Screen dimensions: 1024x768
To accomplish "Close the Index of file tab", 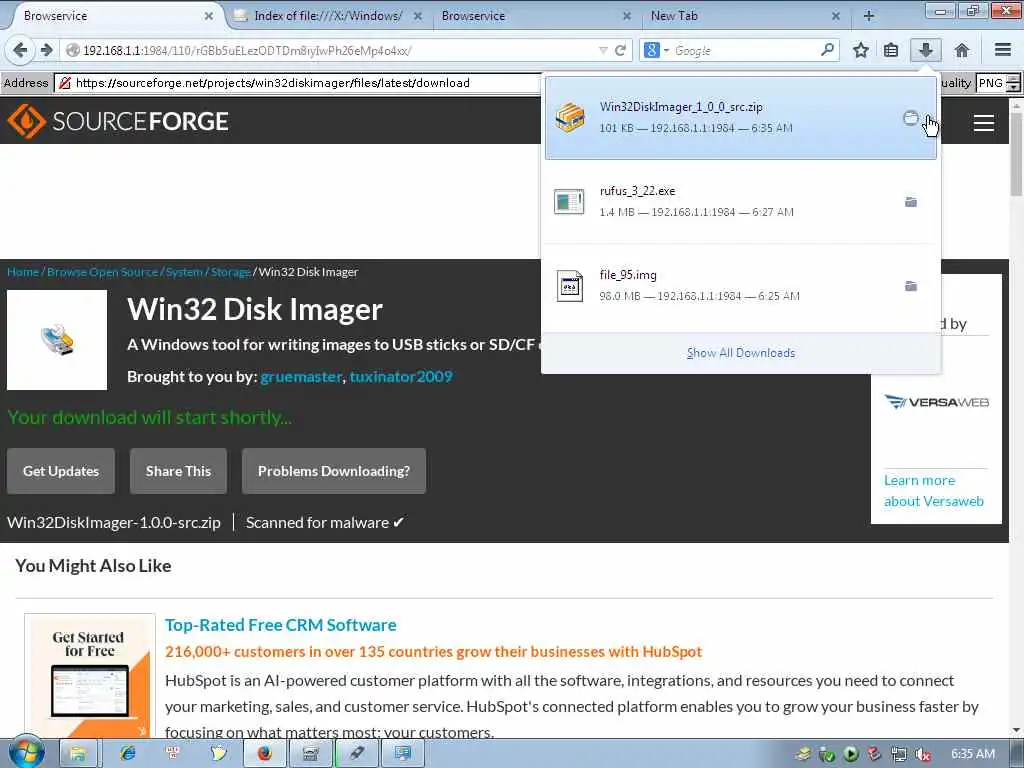I will [x=418, y=16].
